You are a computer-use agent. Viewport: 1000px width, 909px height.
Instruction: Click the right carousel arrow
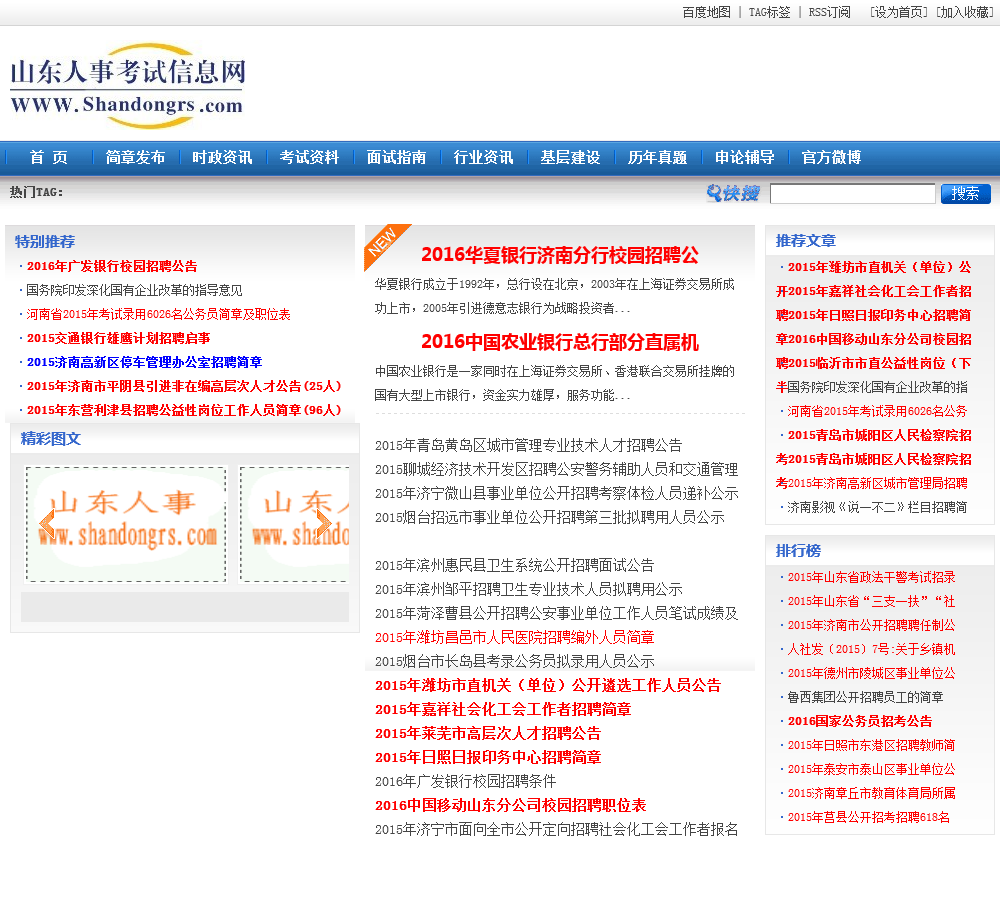(323, 524)
